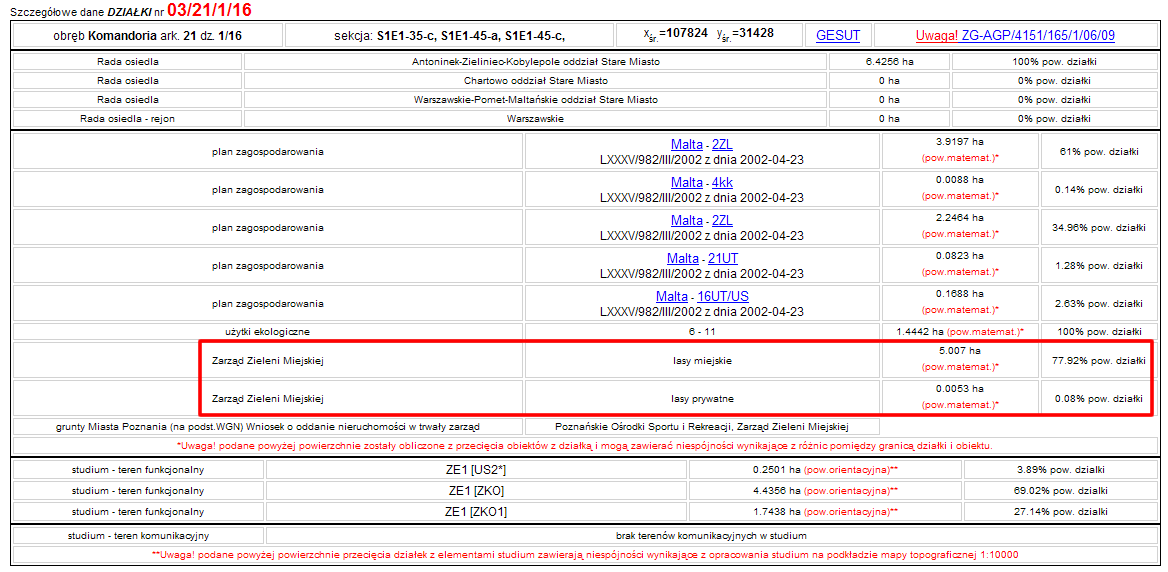Click the 4kk plan link
This screenshot has width=1168, height=572.
pos(722,182)
